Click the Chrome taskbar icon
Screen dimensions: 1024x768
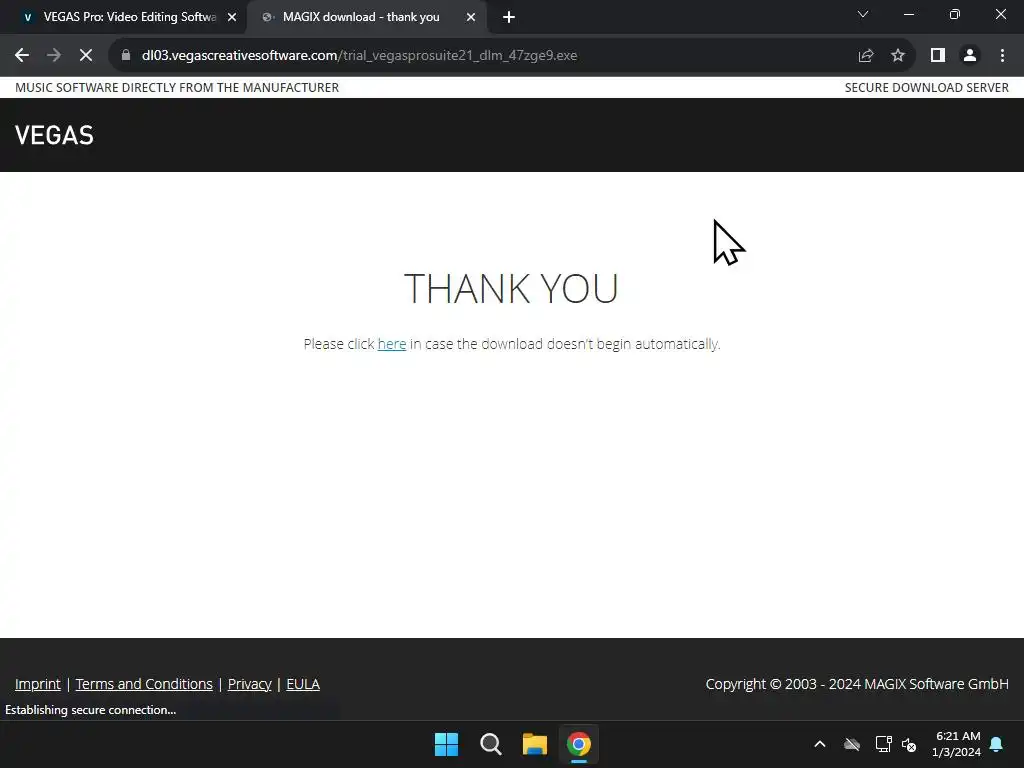[x=579, y=744]
